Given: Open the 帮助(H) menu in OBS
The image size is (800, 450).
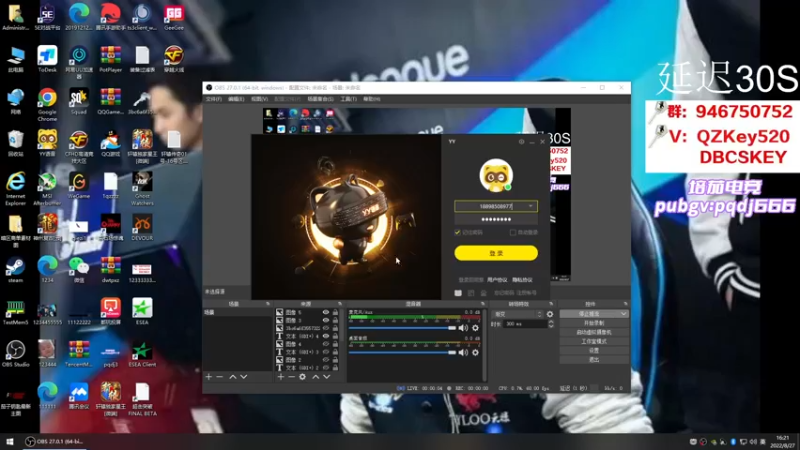Looking at the screenshot, I should click(371, 99).
